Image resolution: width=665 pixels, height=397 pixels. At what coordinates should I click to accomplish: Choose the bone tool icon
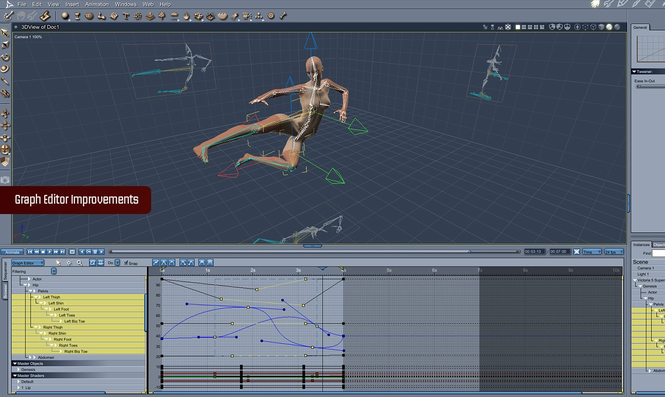[283, 16]
